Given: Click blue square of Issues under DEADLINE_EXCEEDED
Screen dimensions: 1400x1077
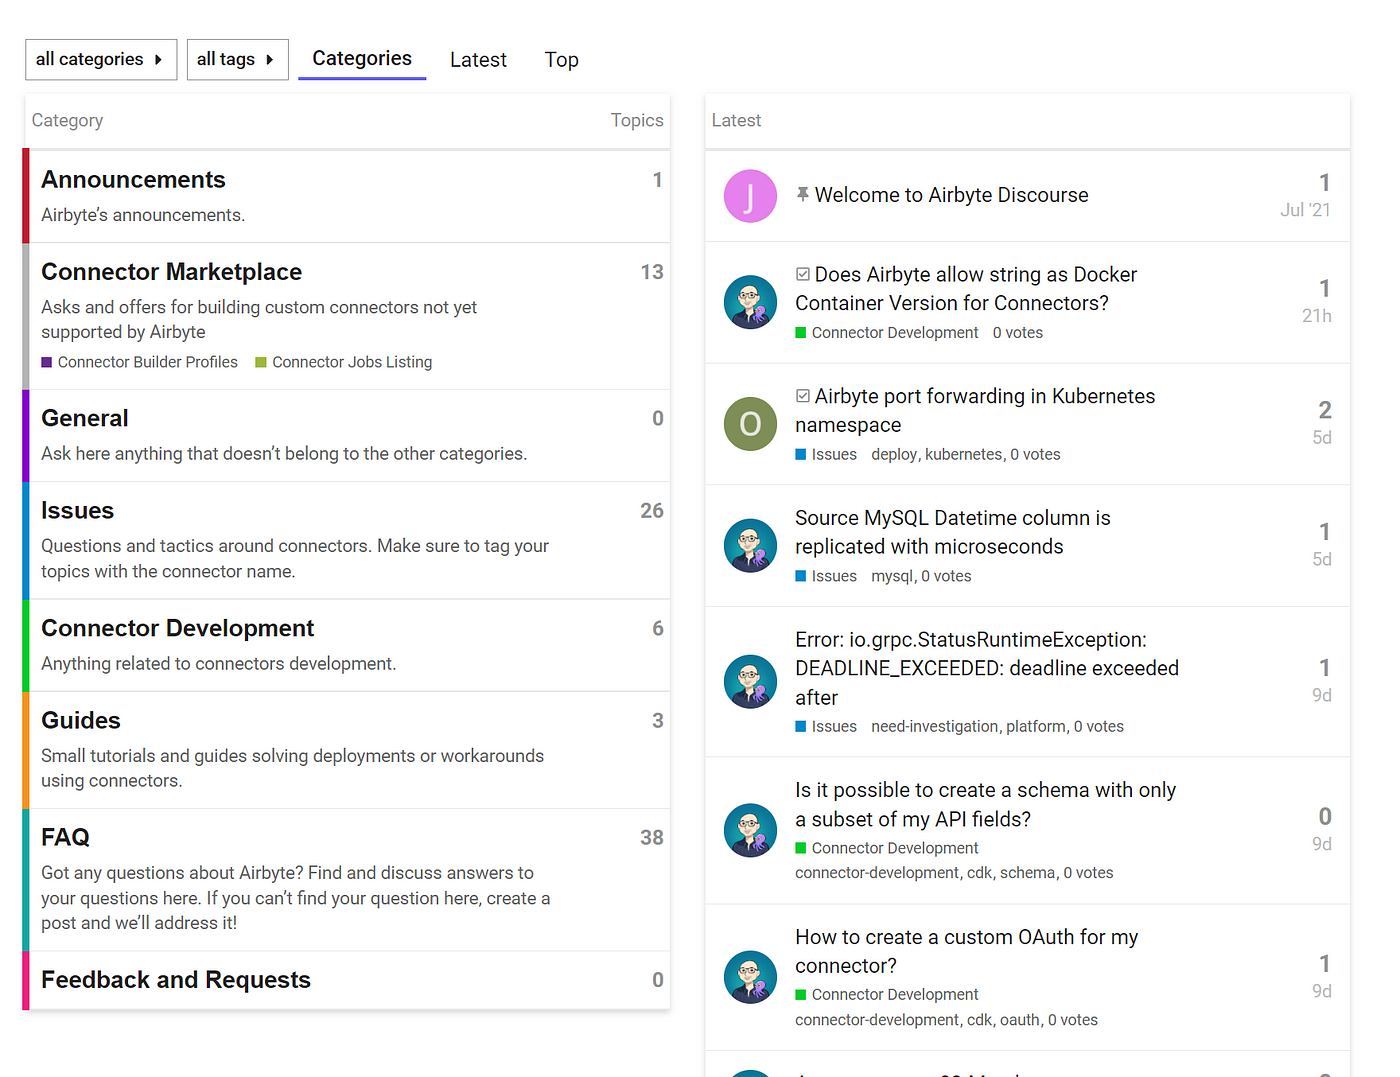Looking at the screenshot, I should pyautogui.click(x=800, y=727).
